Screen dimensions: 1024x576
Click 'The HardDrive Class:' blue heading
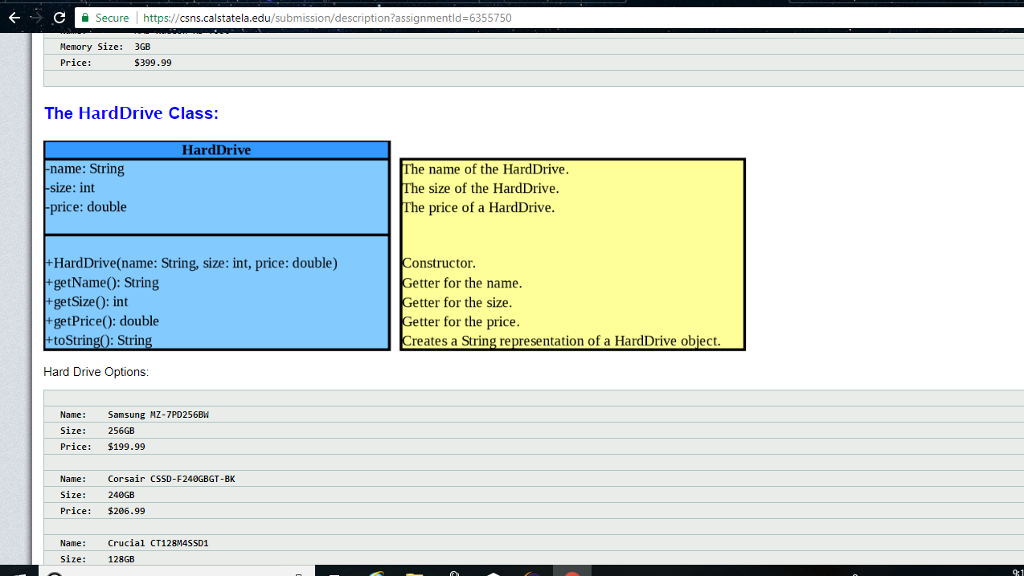point(132,113)
